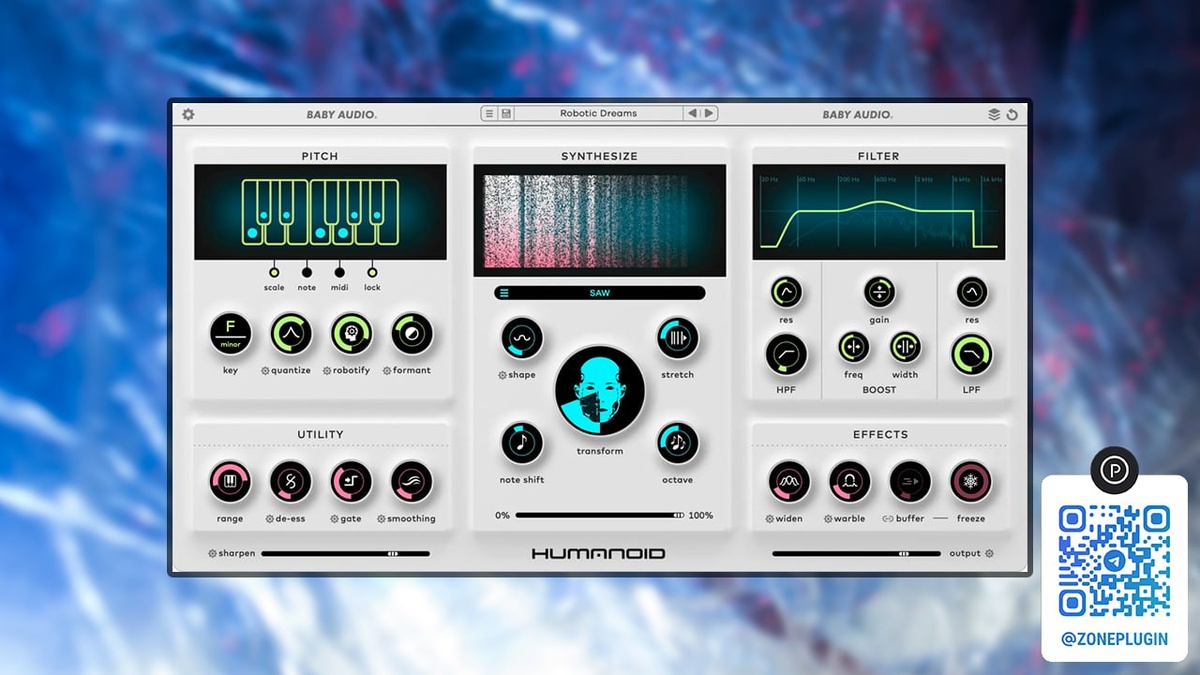Click the de-ess knob
Viewport: 1200px width, 675px height.
pos(291,482)
